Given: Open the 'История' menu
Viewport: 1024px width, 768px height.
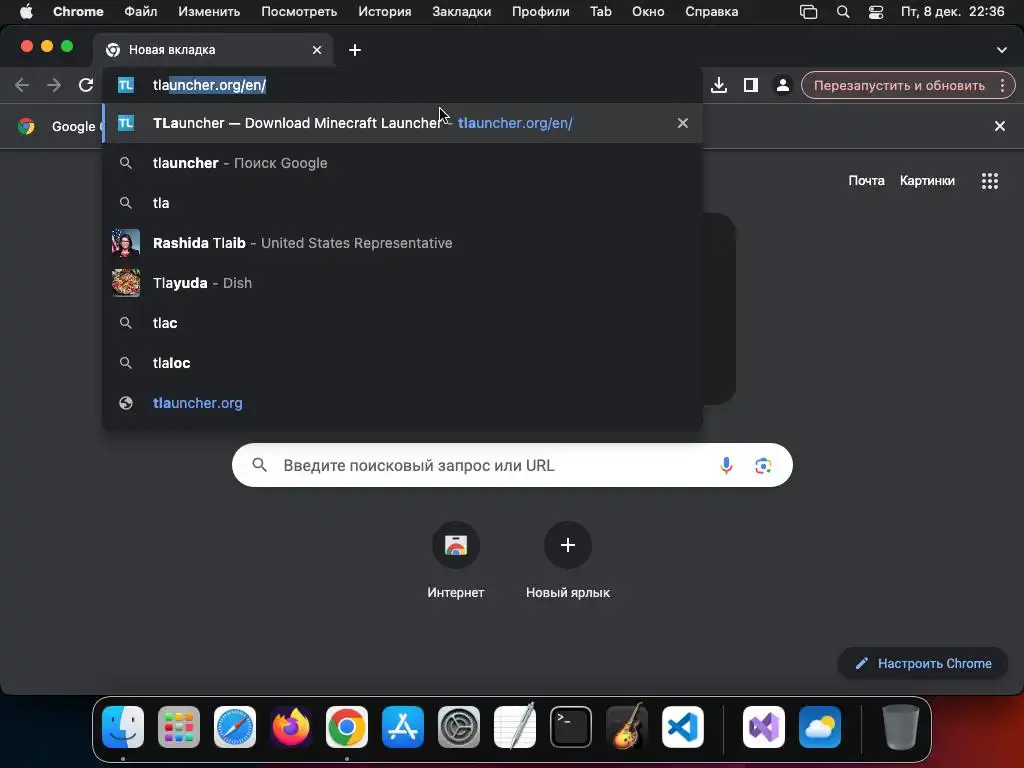Looking at the screenshot, I should point(385,11).
